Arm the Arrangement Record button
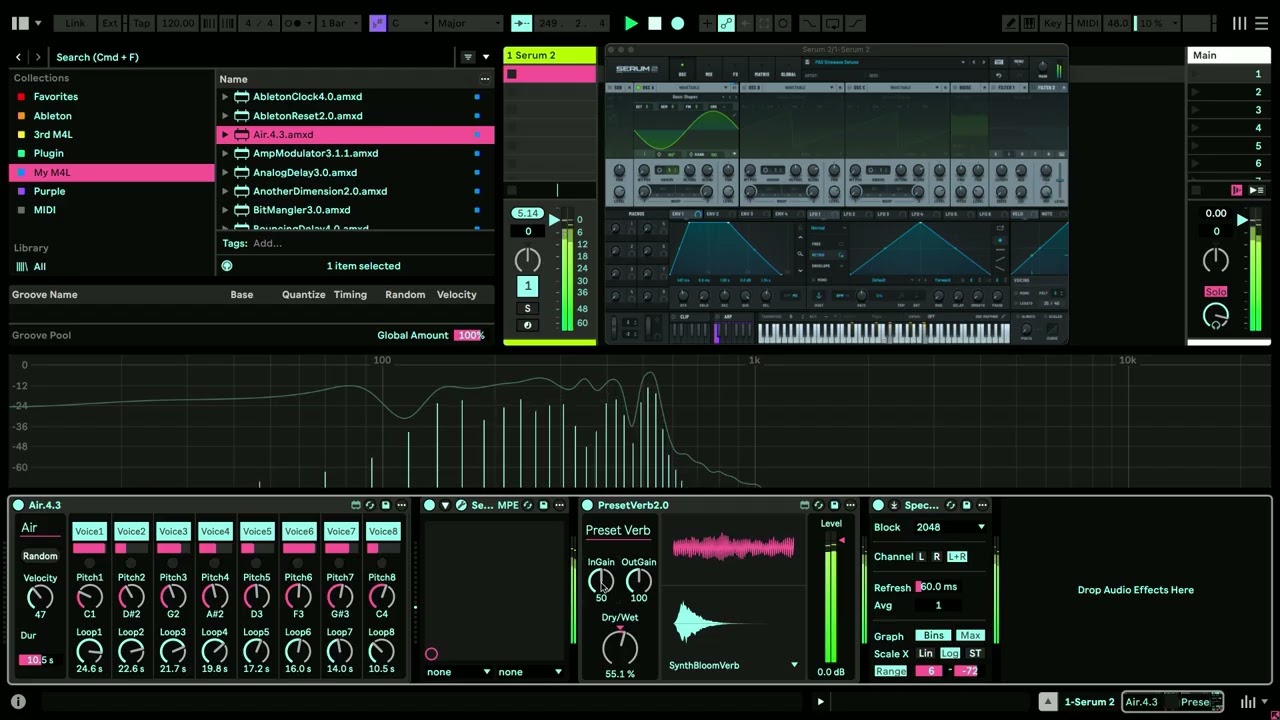Screen dimensions: 1280x720 tap(677, 23)
